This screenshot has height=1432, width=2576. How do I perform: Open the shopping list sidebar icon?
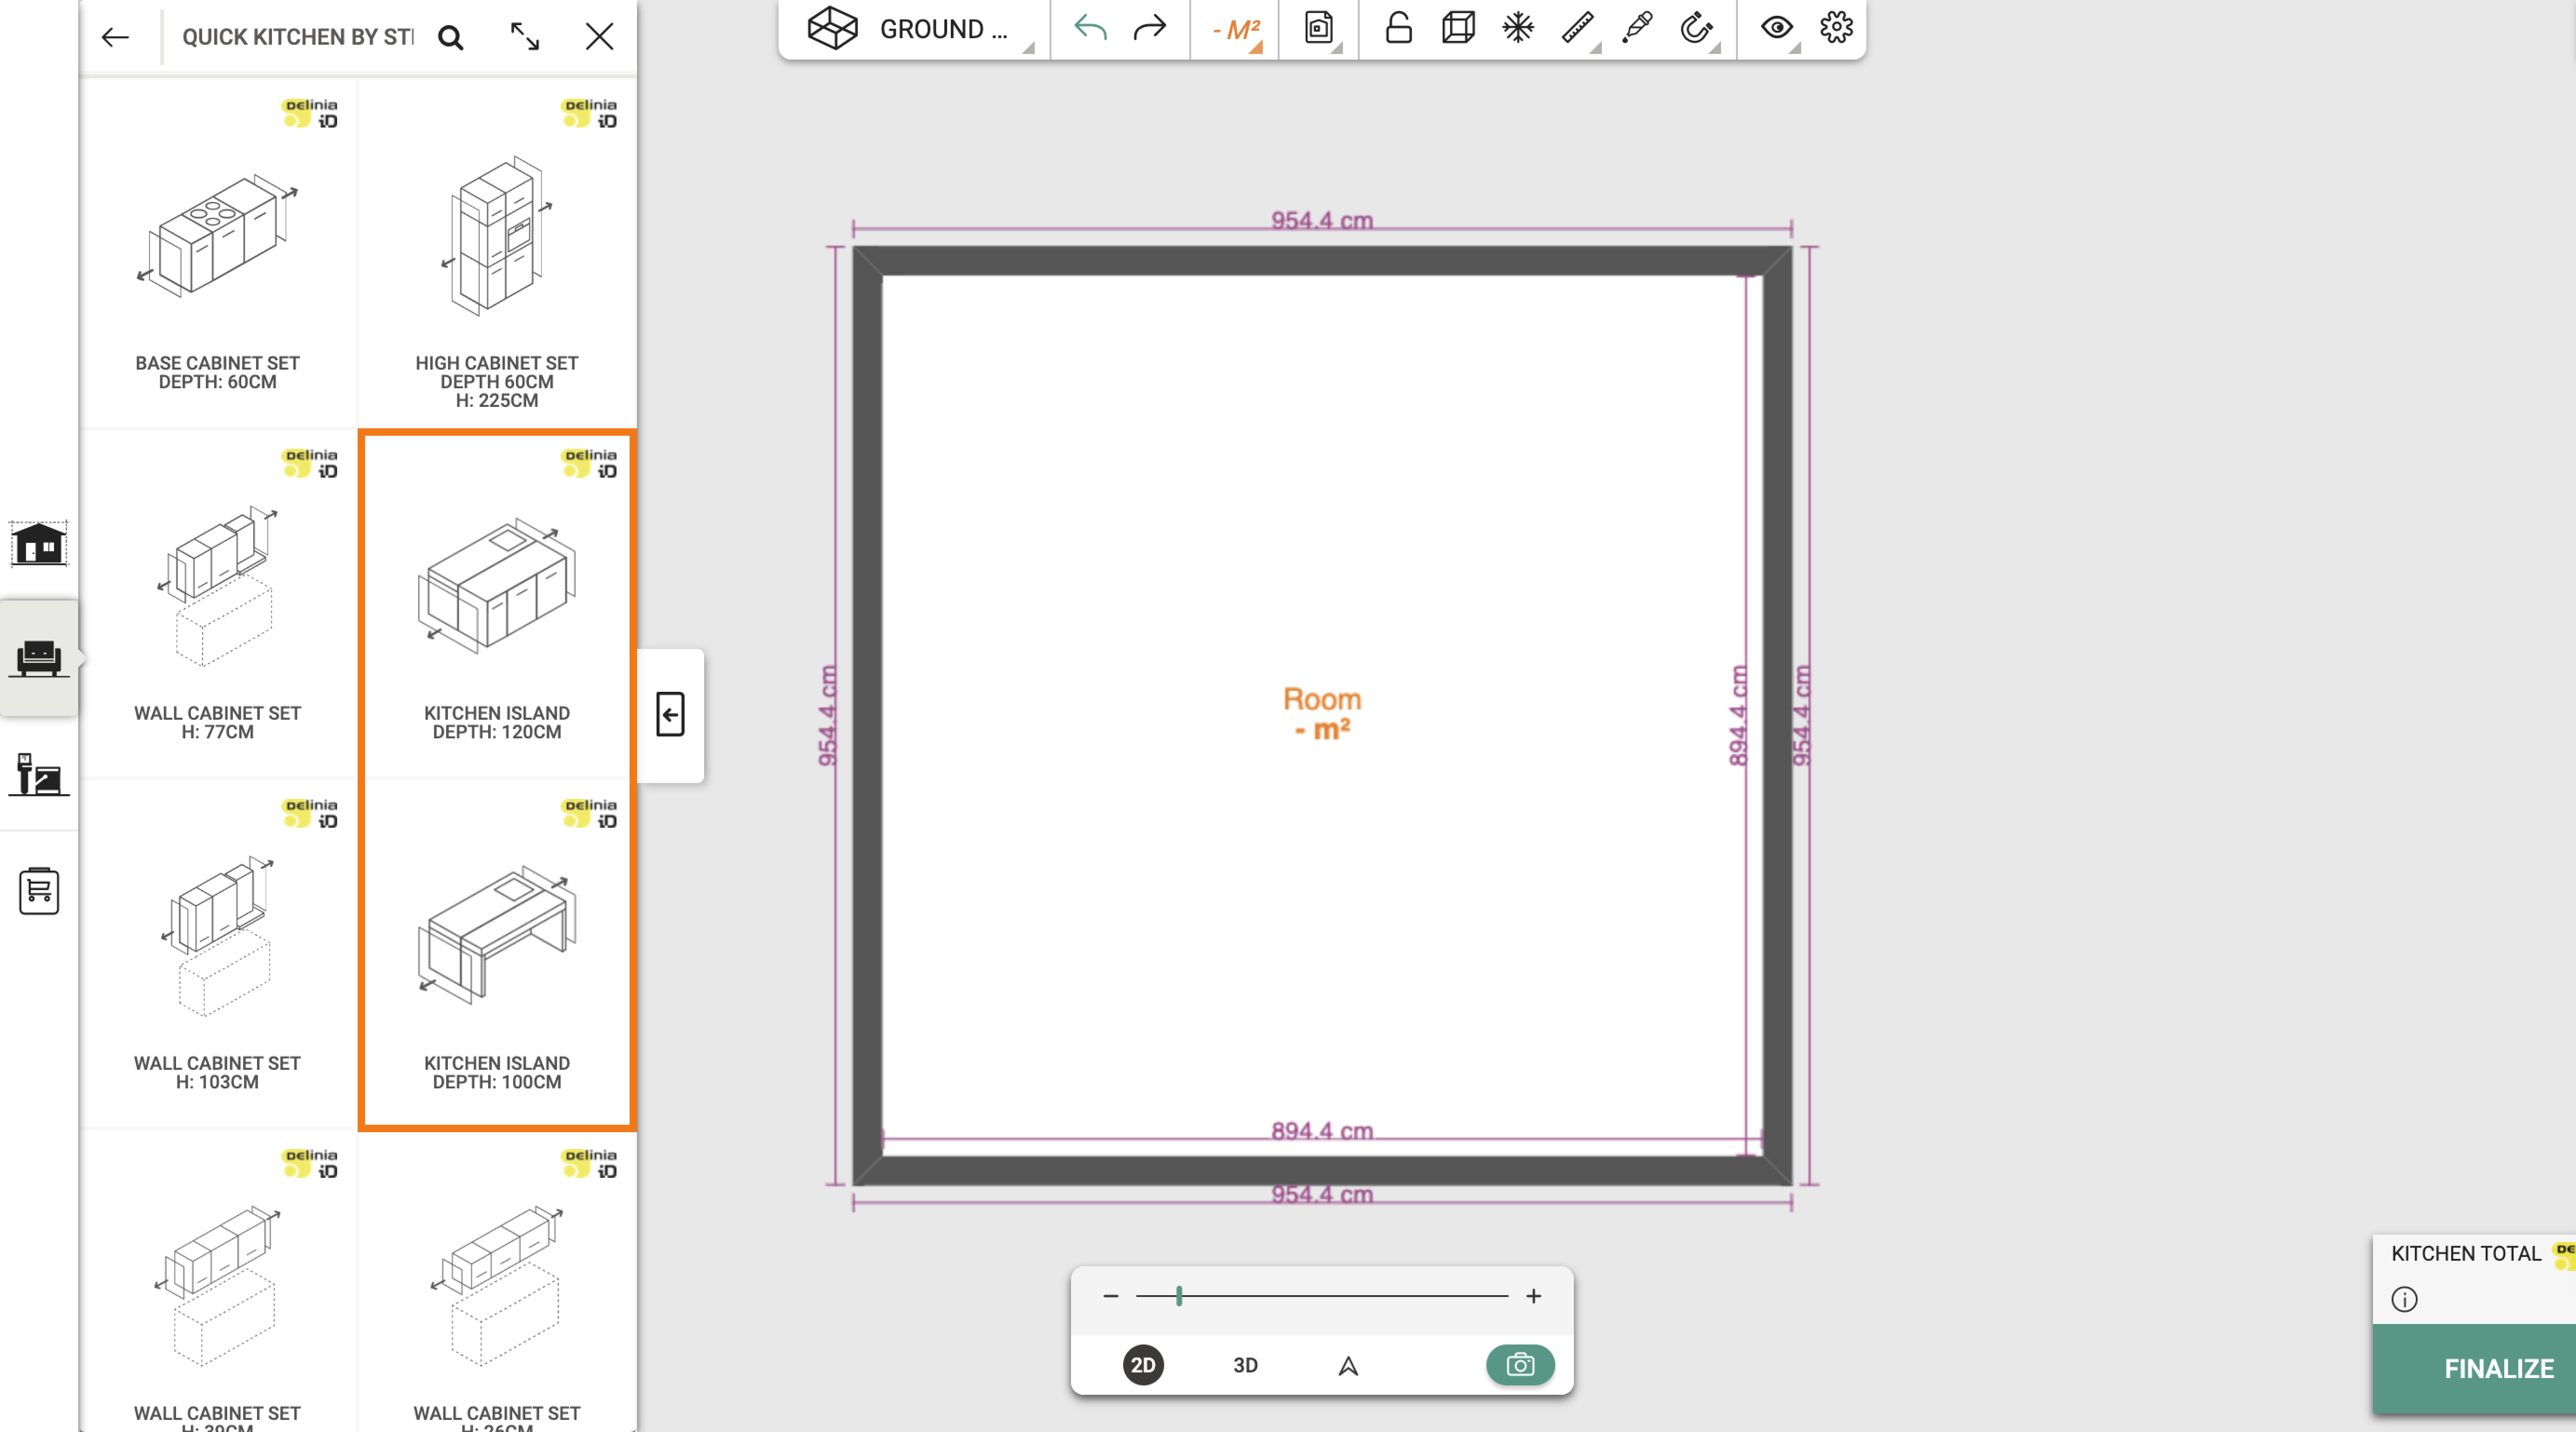tap(39, 891)
